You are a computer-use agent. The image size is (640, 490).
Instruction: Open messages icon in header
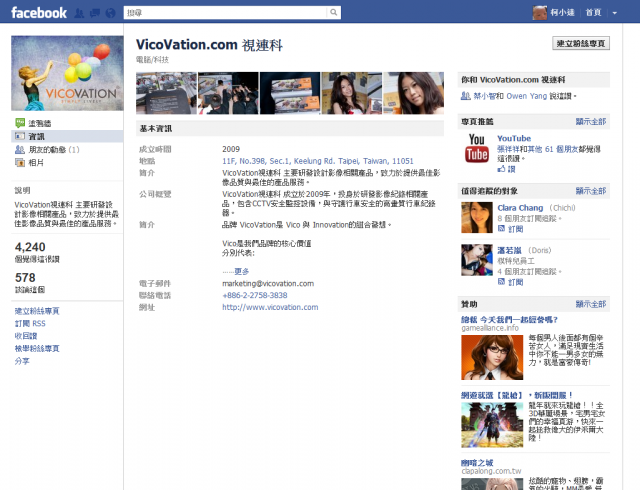[95, 13]
